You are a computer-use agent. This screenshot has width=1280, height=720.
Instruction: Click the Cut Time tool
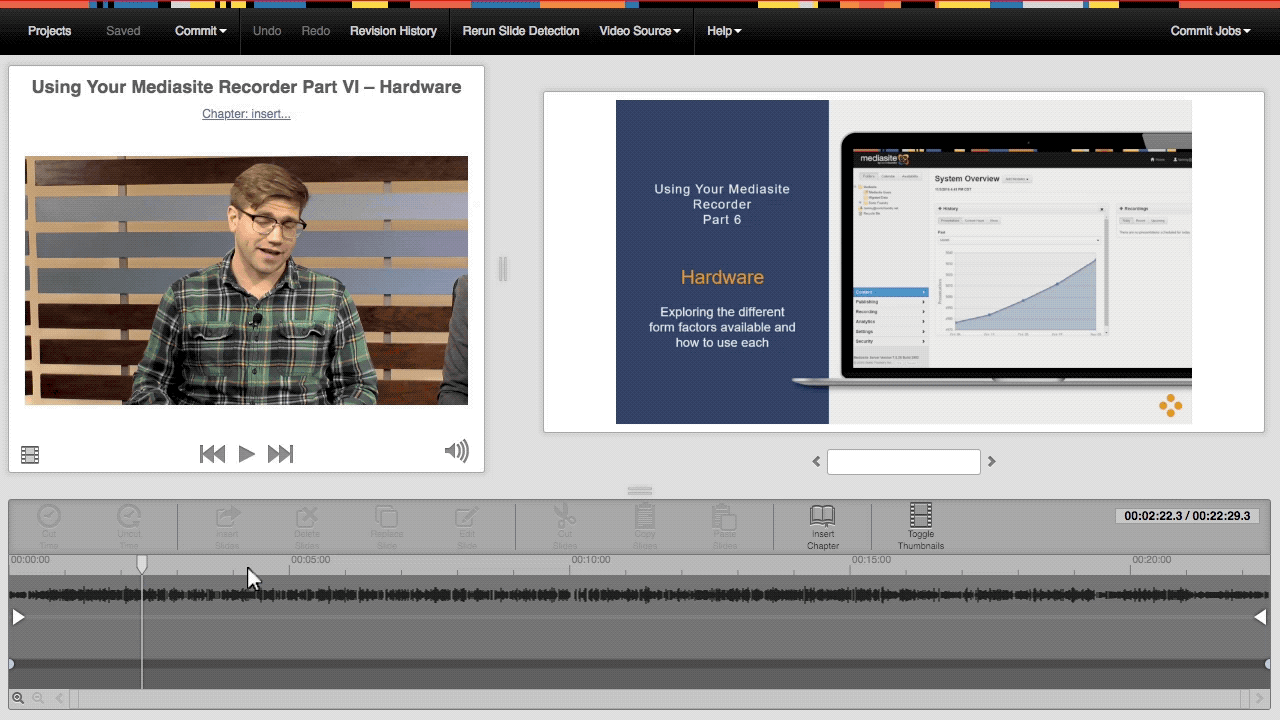49,526
